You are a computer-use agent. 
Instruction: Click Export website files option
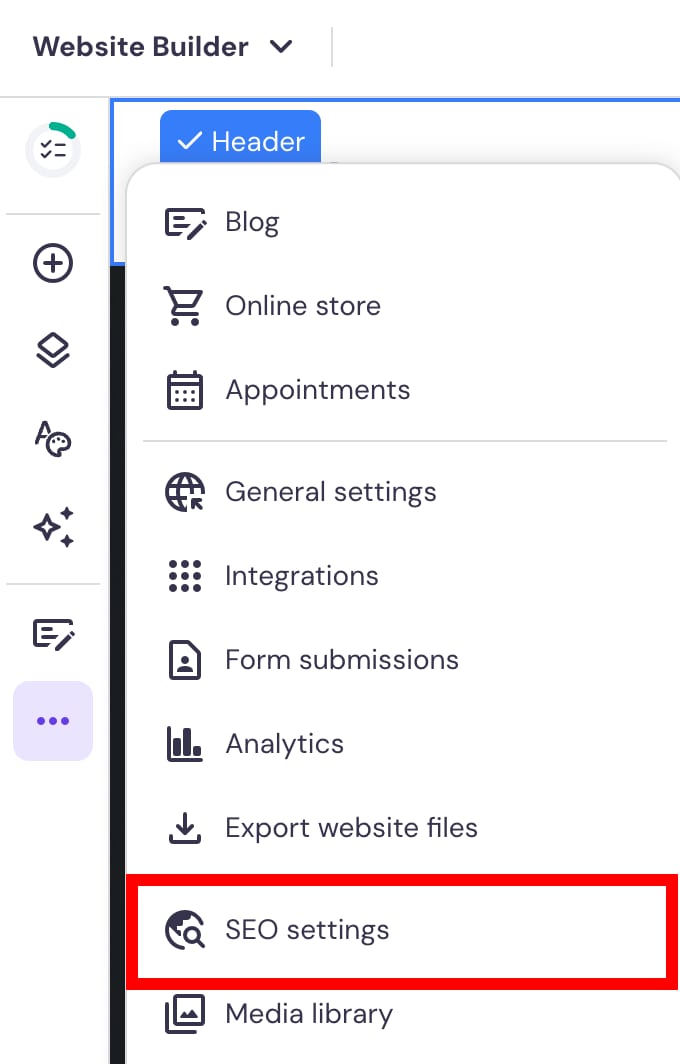(351, 828)
